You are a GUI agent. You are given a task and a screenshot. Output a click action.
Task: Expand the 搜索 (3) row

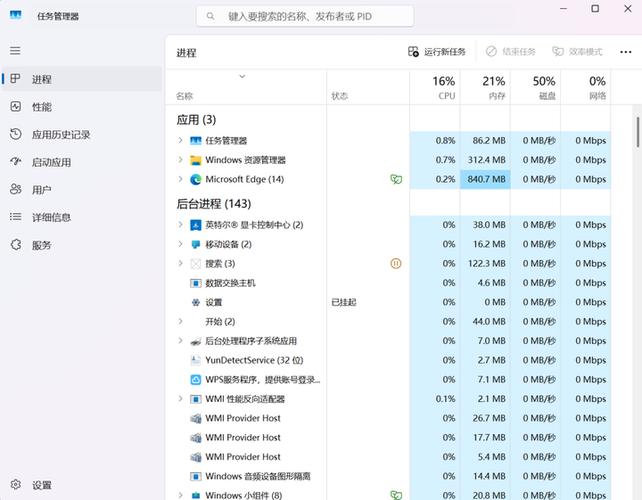click(180, 263)
